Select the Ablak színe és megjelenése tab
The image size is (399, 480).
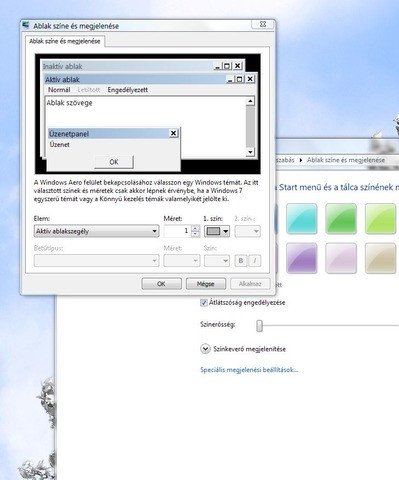tap(65, 41)
